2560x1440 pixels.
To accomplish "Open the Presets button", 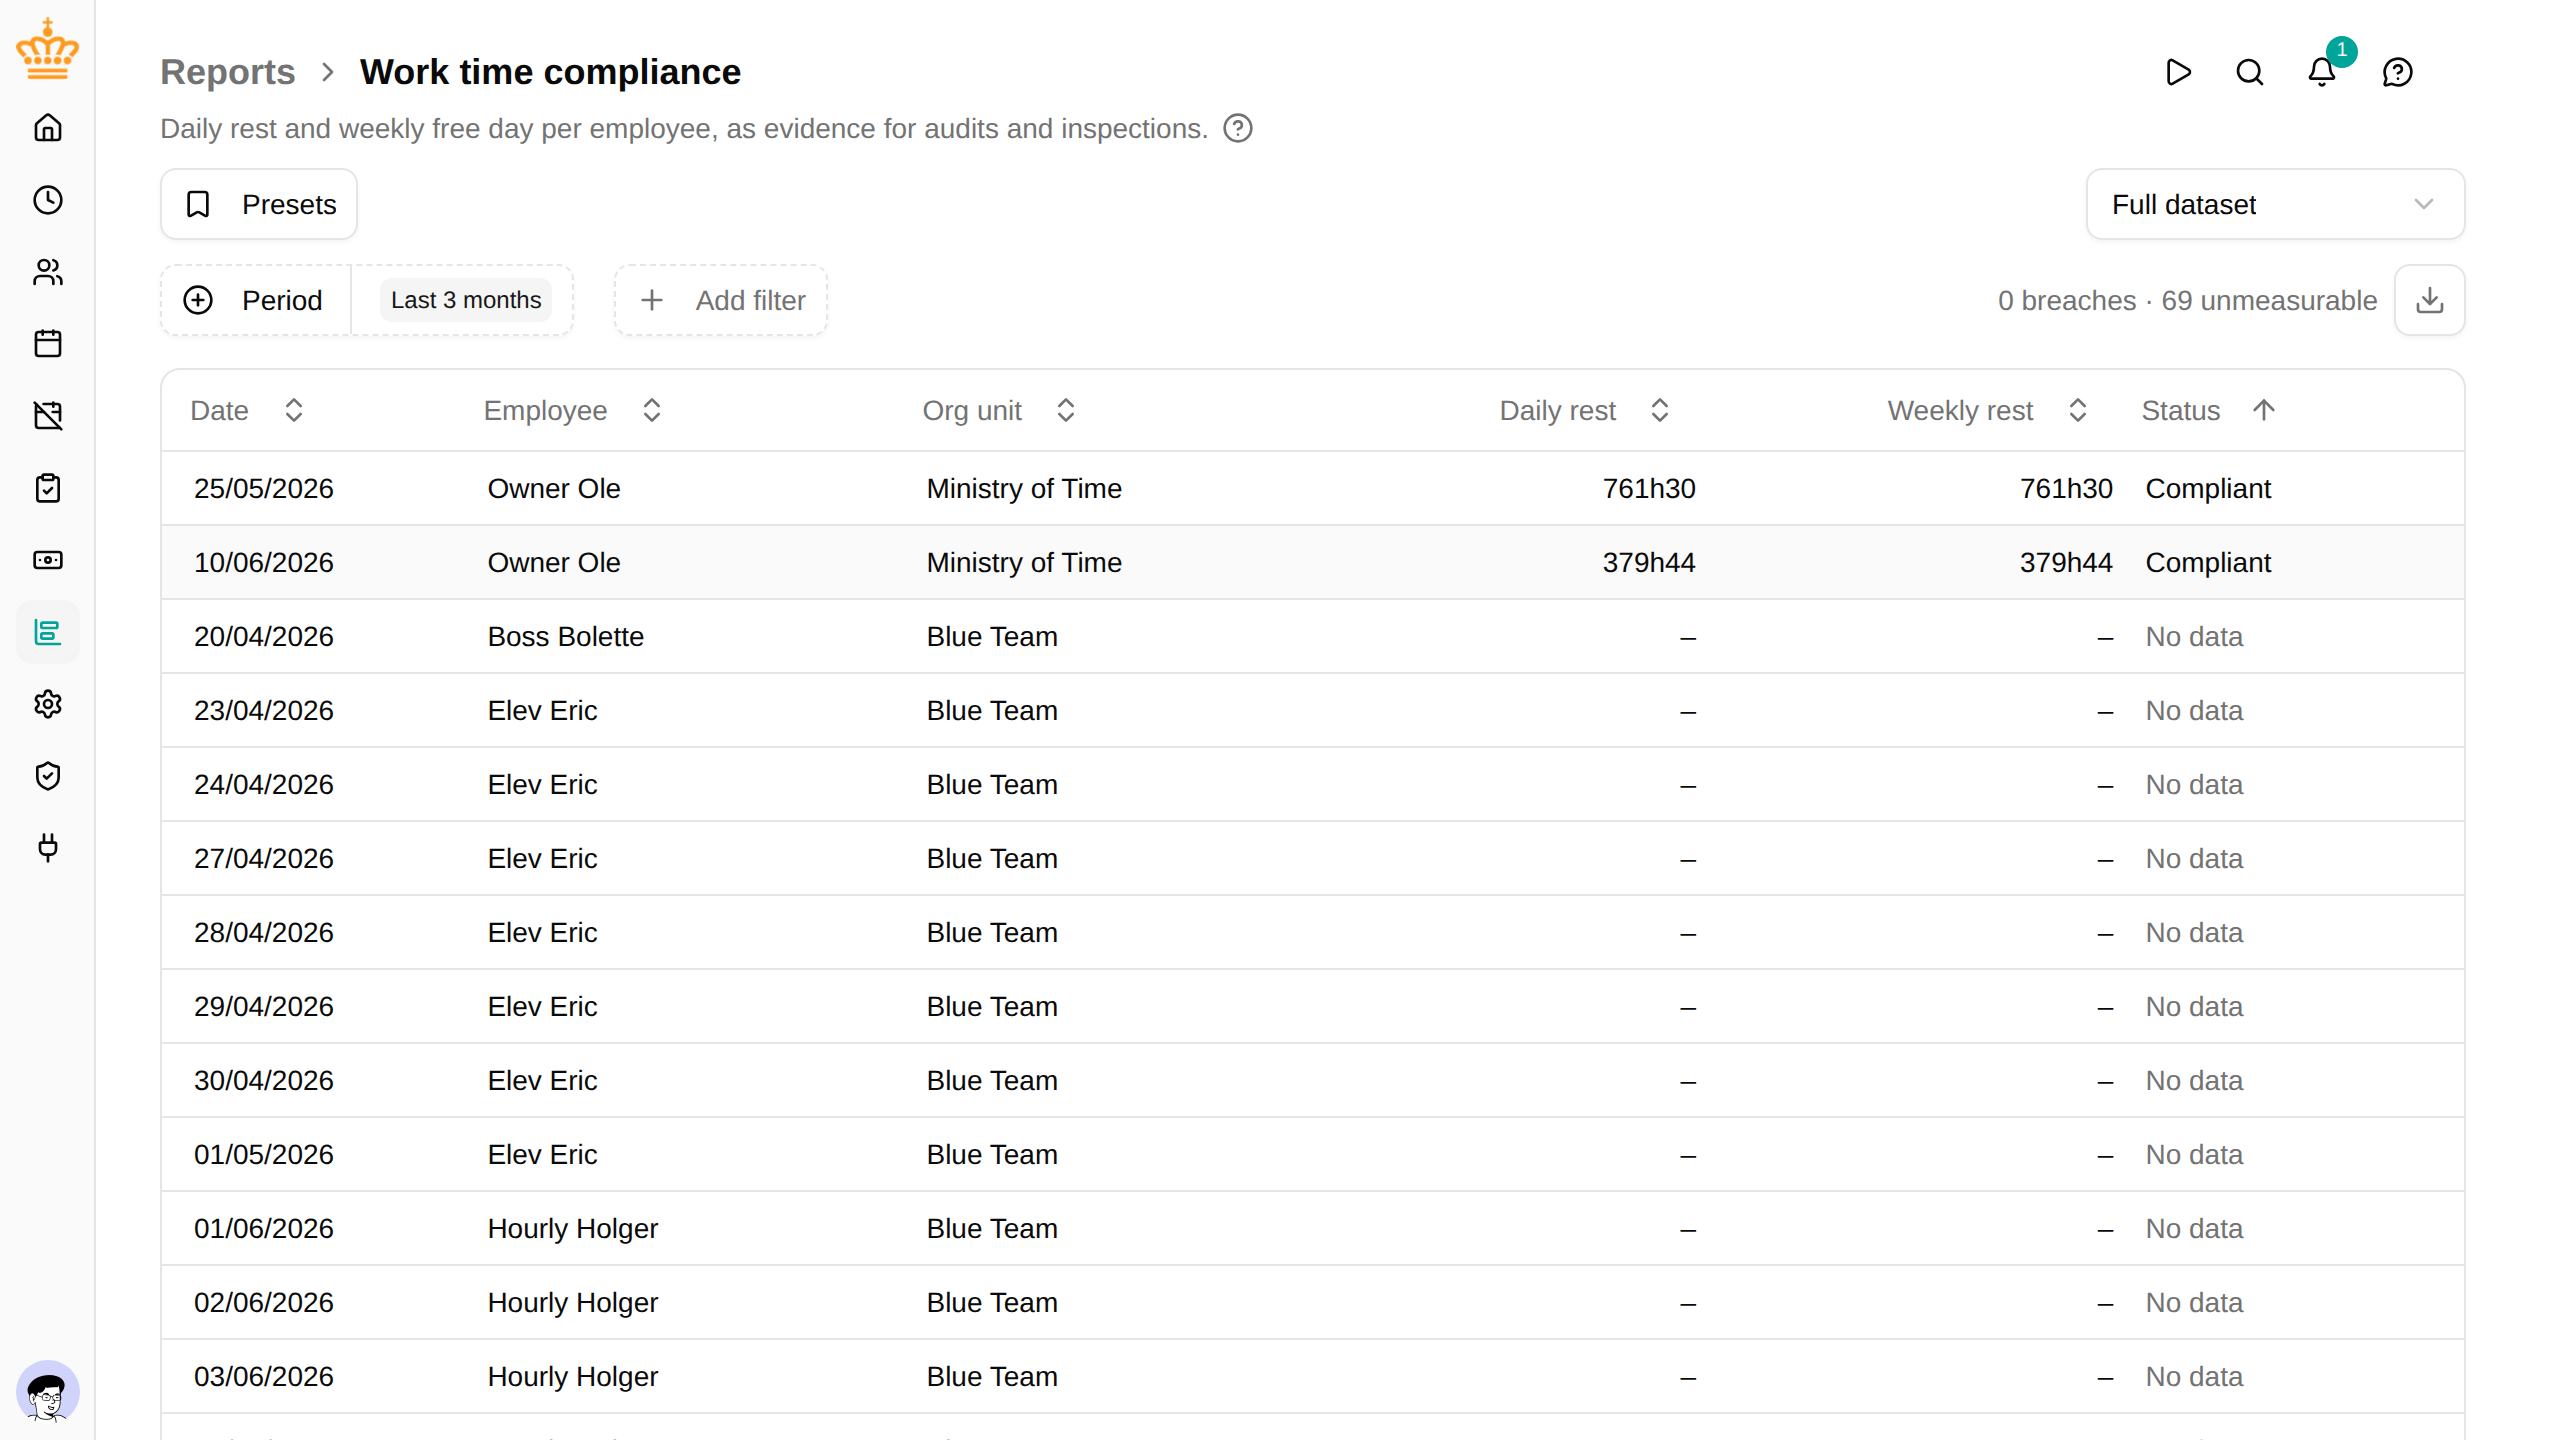I will (259, 204).
